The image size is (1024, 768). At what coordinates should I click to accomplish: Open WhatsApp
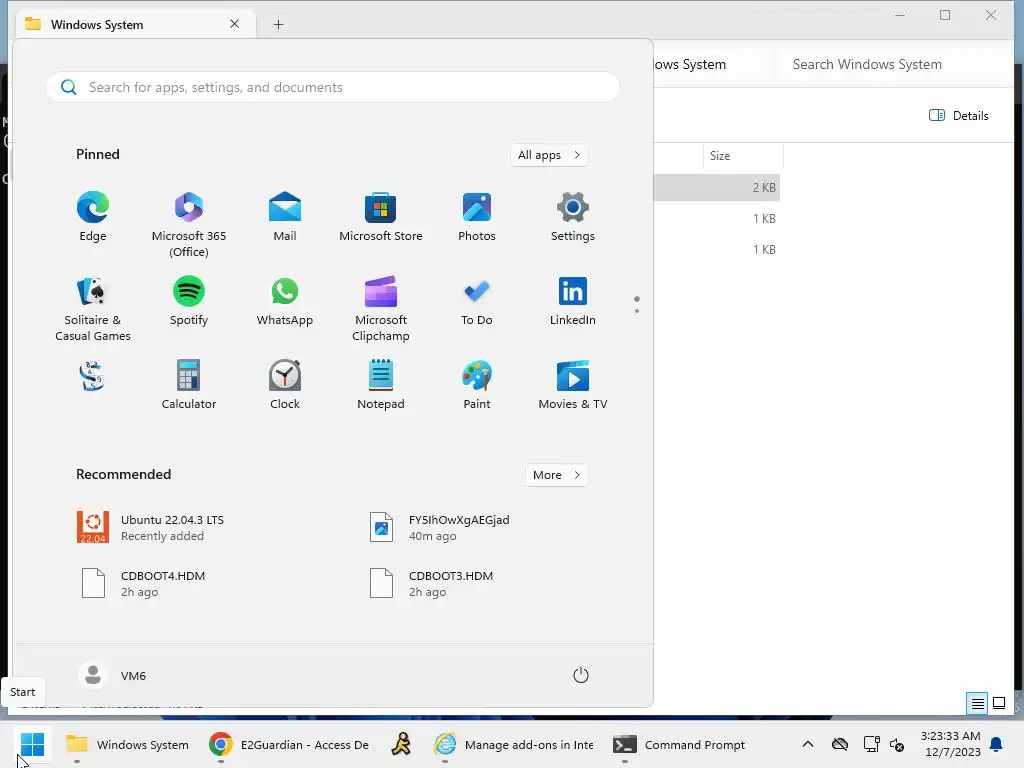[x=285, y=301]
